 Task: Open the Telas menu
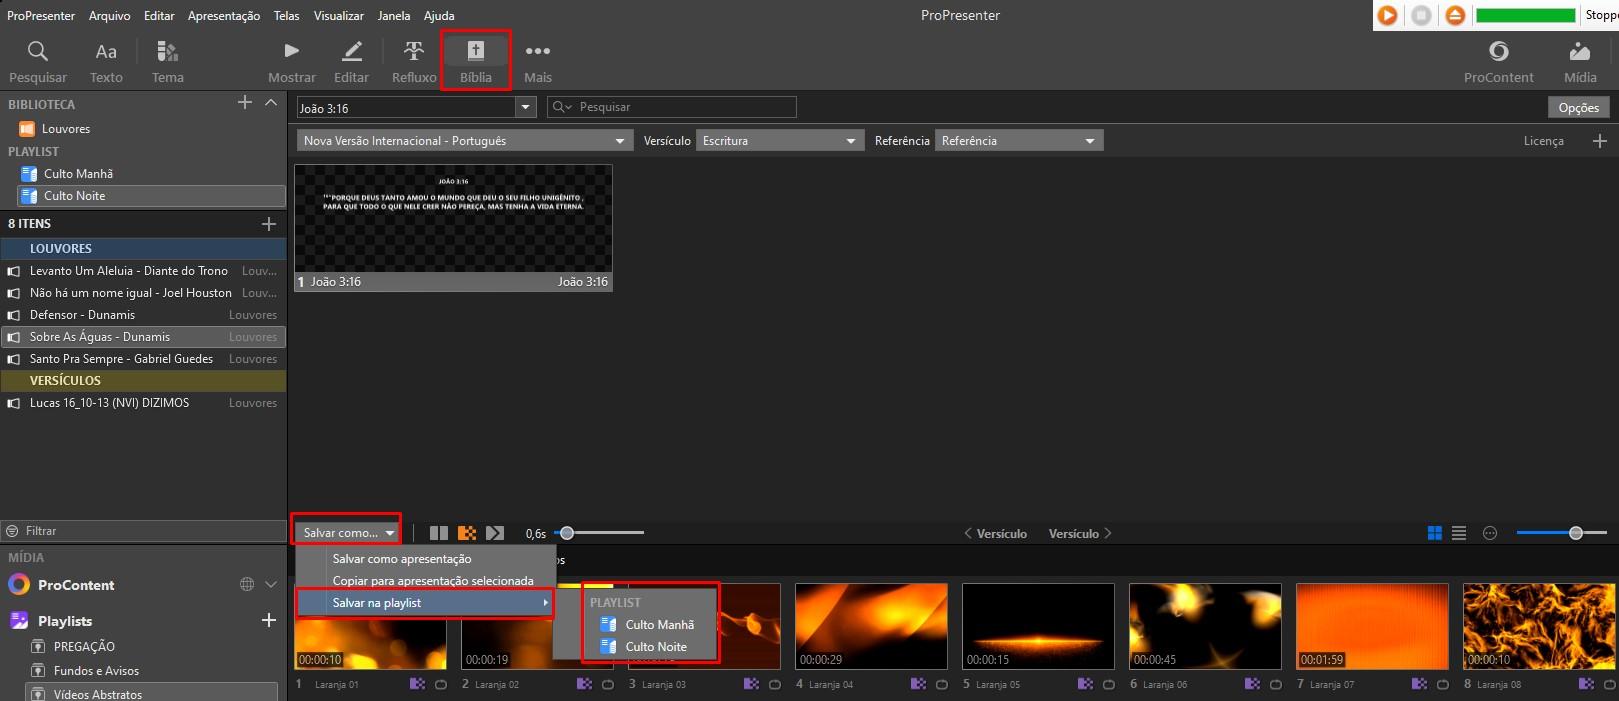[286, 15]
